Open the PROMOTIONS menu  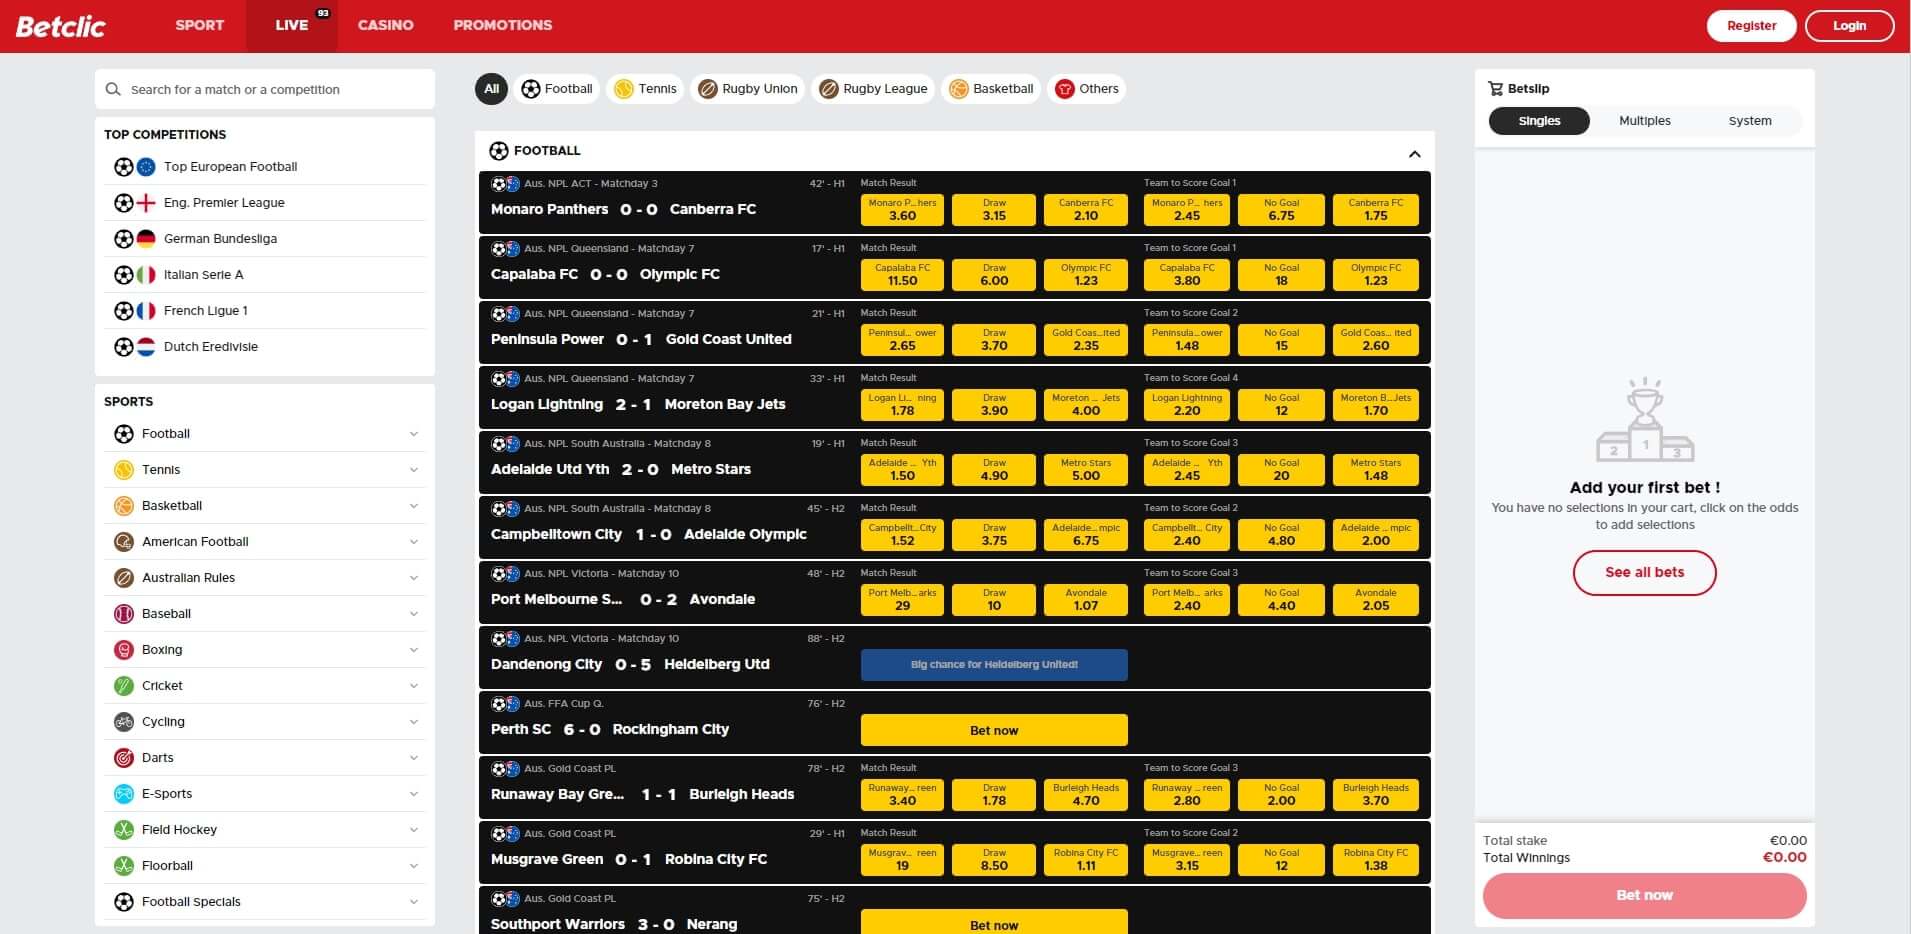click(502, 25)
